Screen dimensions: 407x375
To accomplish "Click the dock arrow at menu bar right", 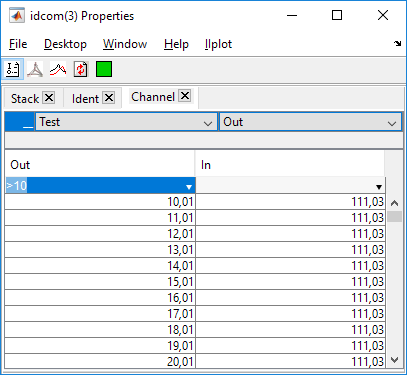I will [x=397, y=43].
